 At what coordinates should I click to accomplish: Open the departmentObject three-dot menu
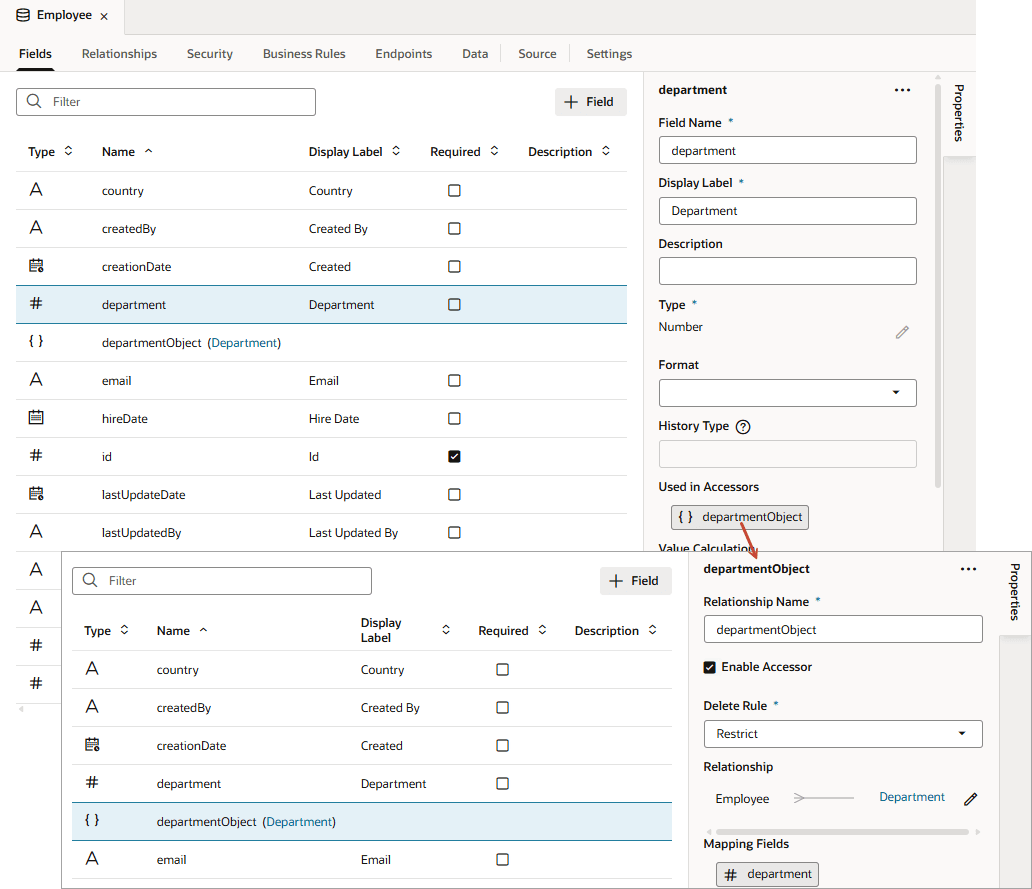967,569
